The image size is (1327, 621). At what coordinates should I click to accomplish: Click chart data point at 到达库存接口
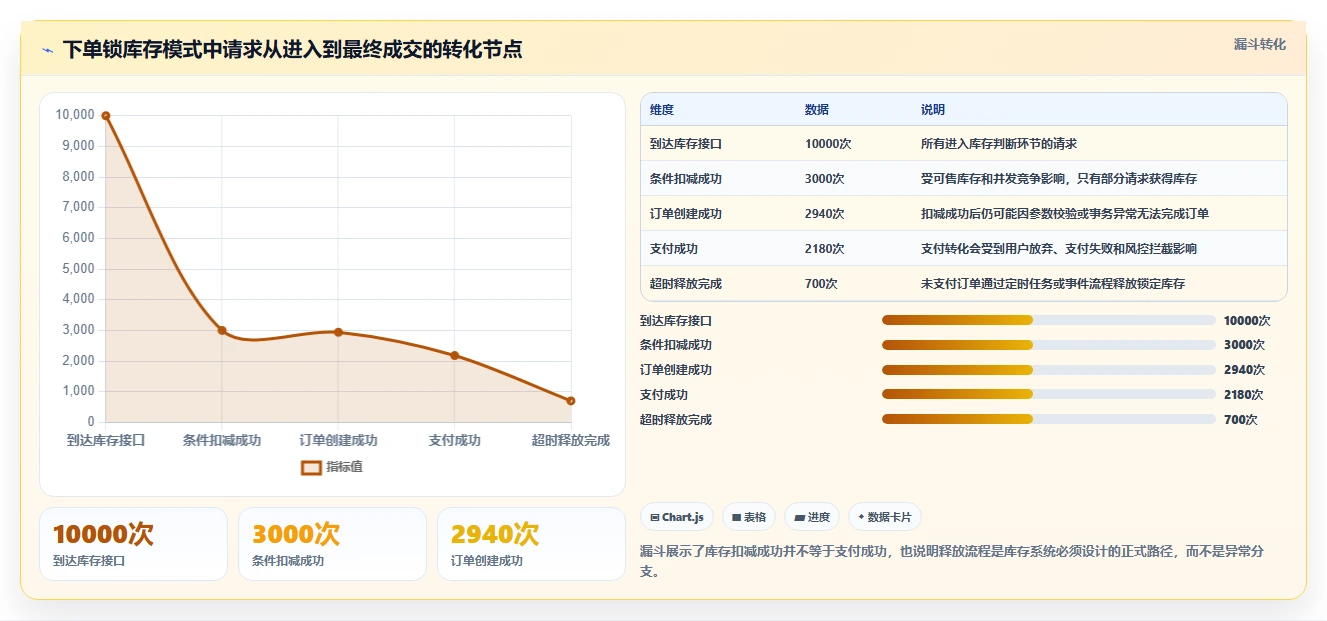(x=106, y=116)
